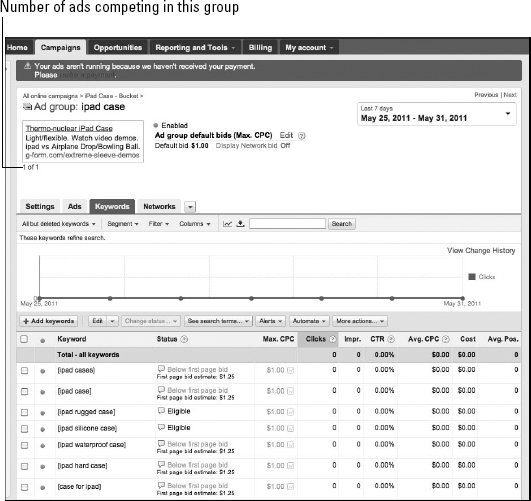Viewport: 531px width, 501px height.
Task: Click the download report icon
Action: click(240, 224)
